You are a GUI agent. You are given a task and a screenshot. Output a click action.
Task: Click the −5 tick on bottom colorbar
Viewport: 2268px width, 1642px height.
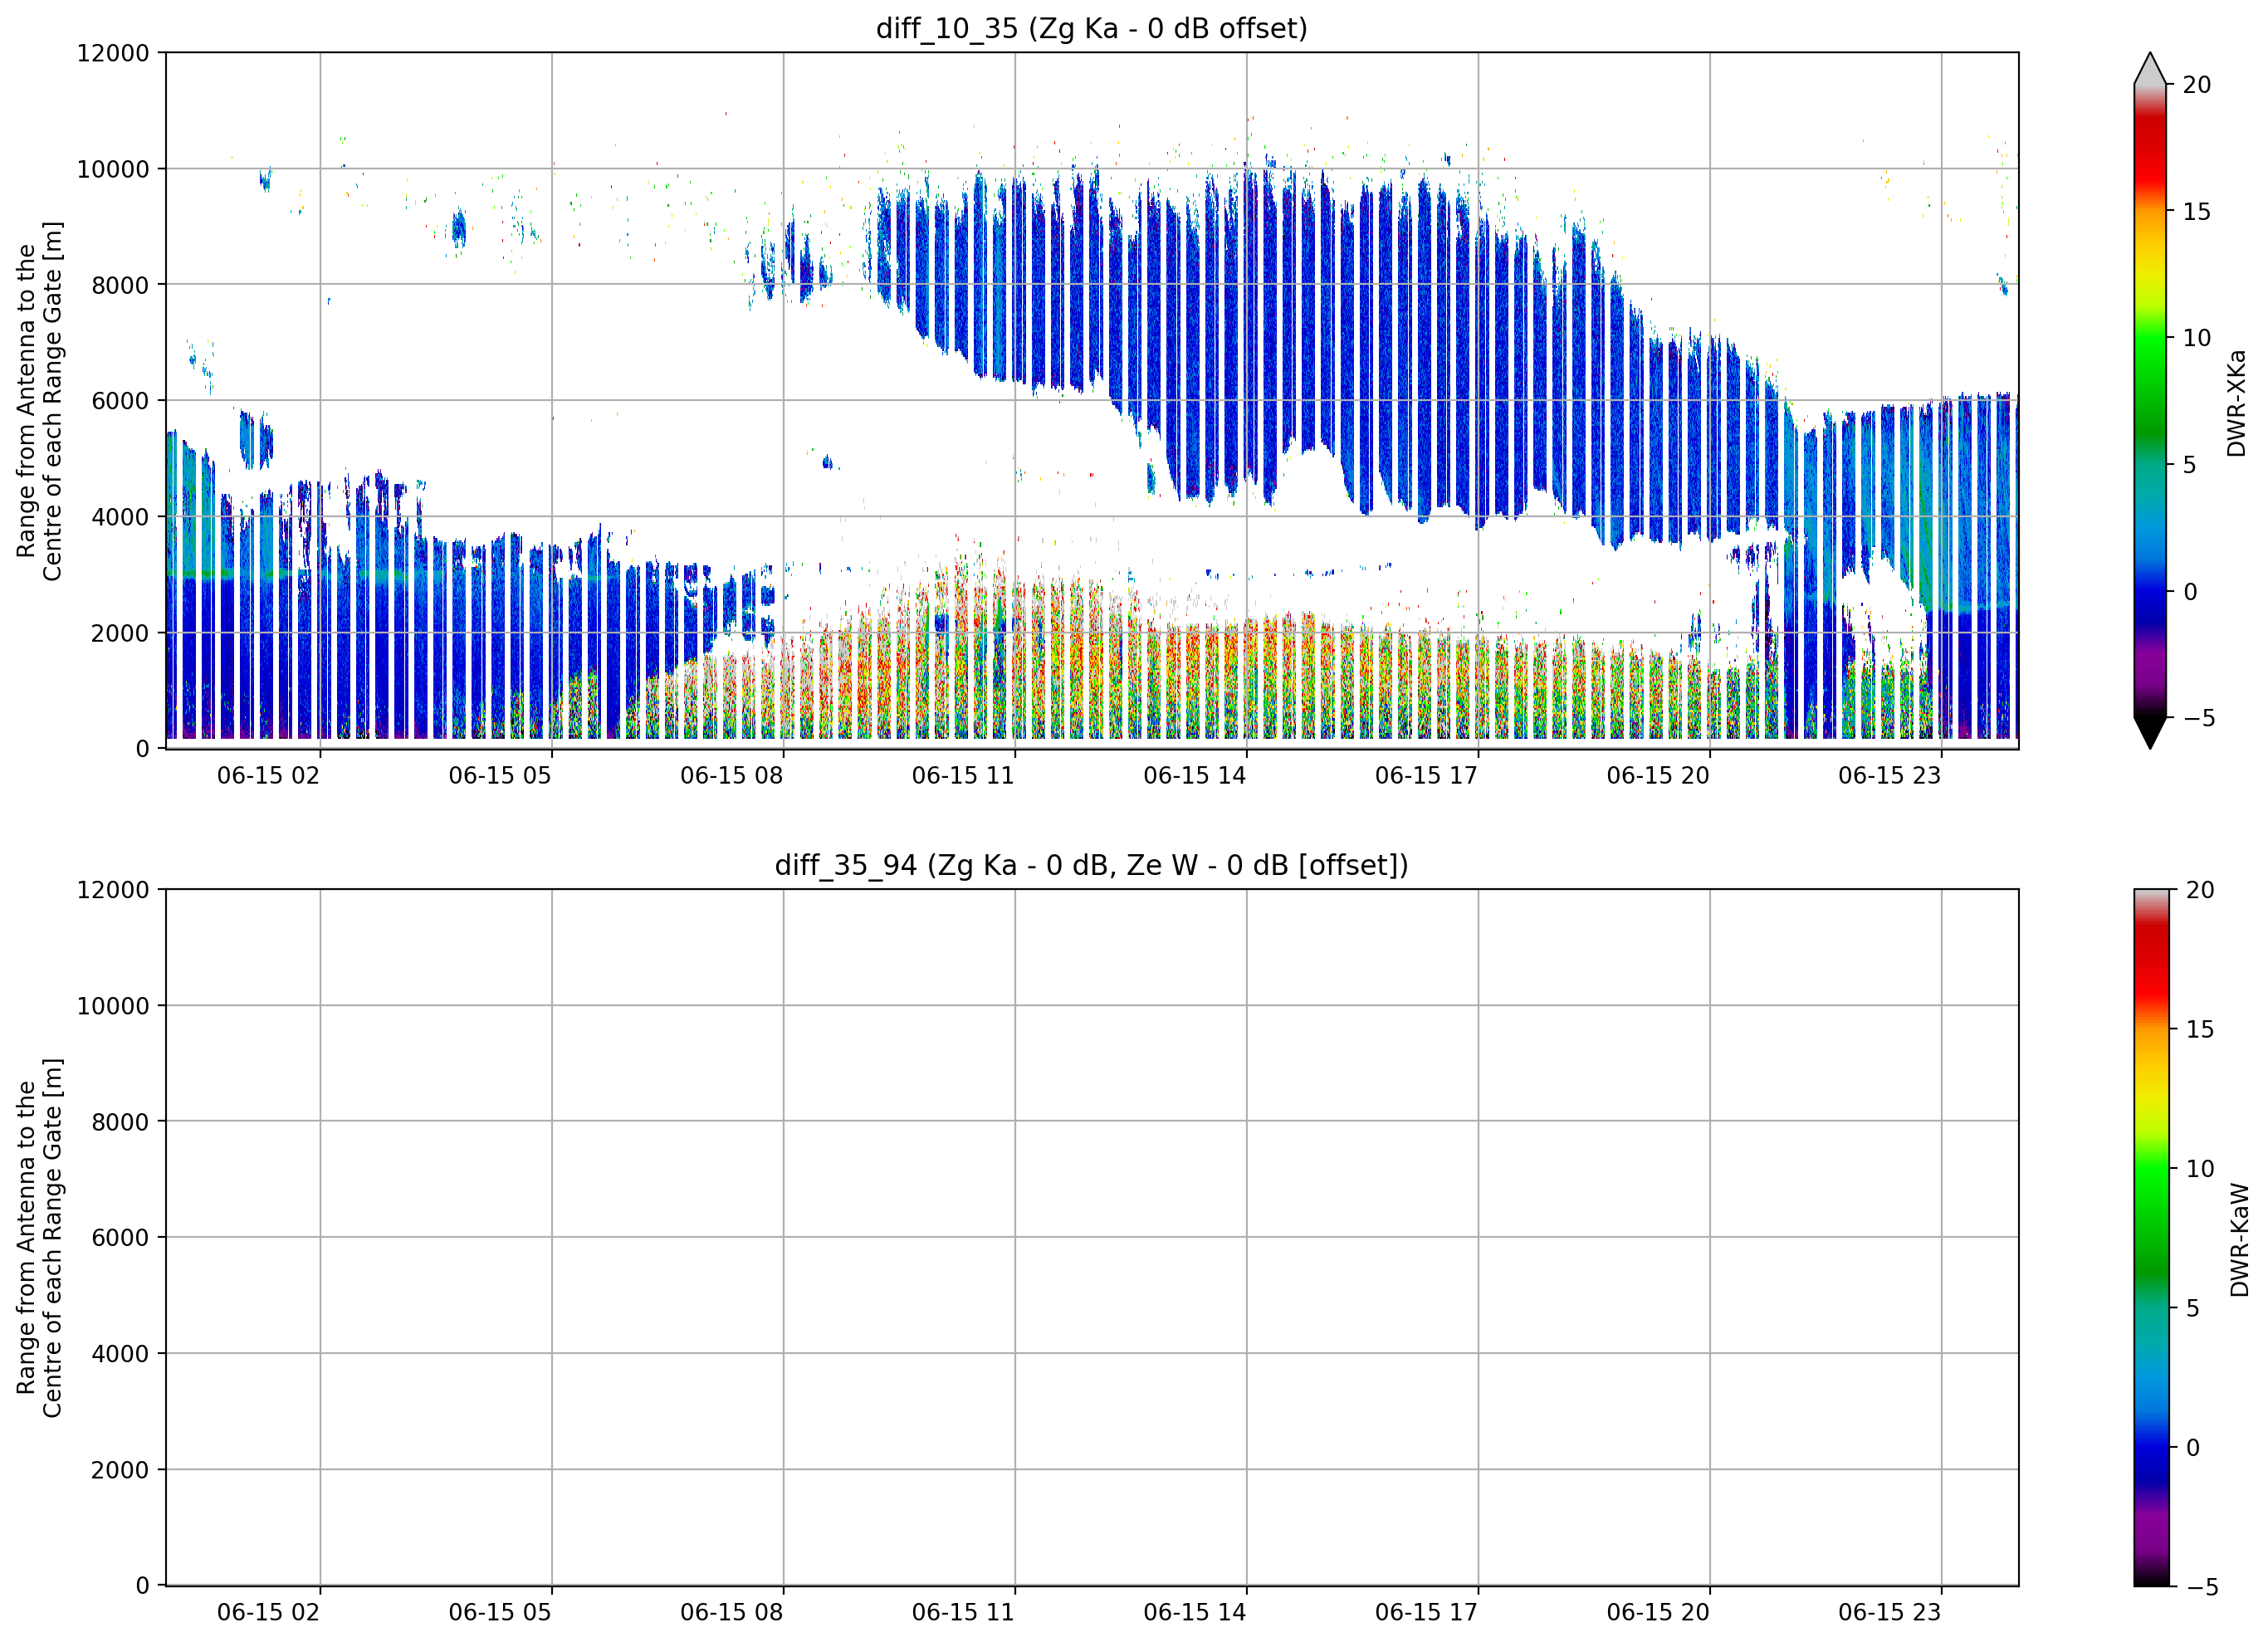[2203, 1588]
